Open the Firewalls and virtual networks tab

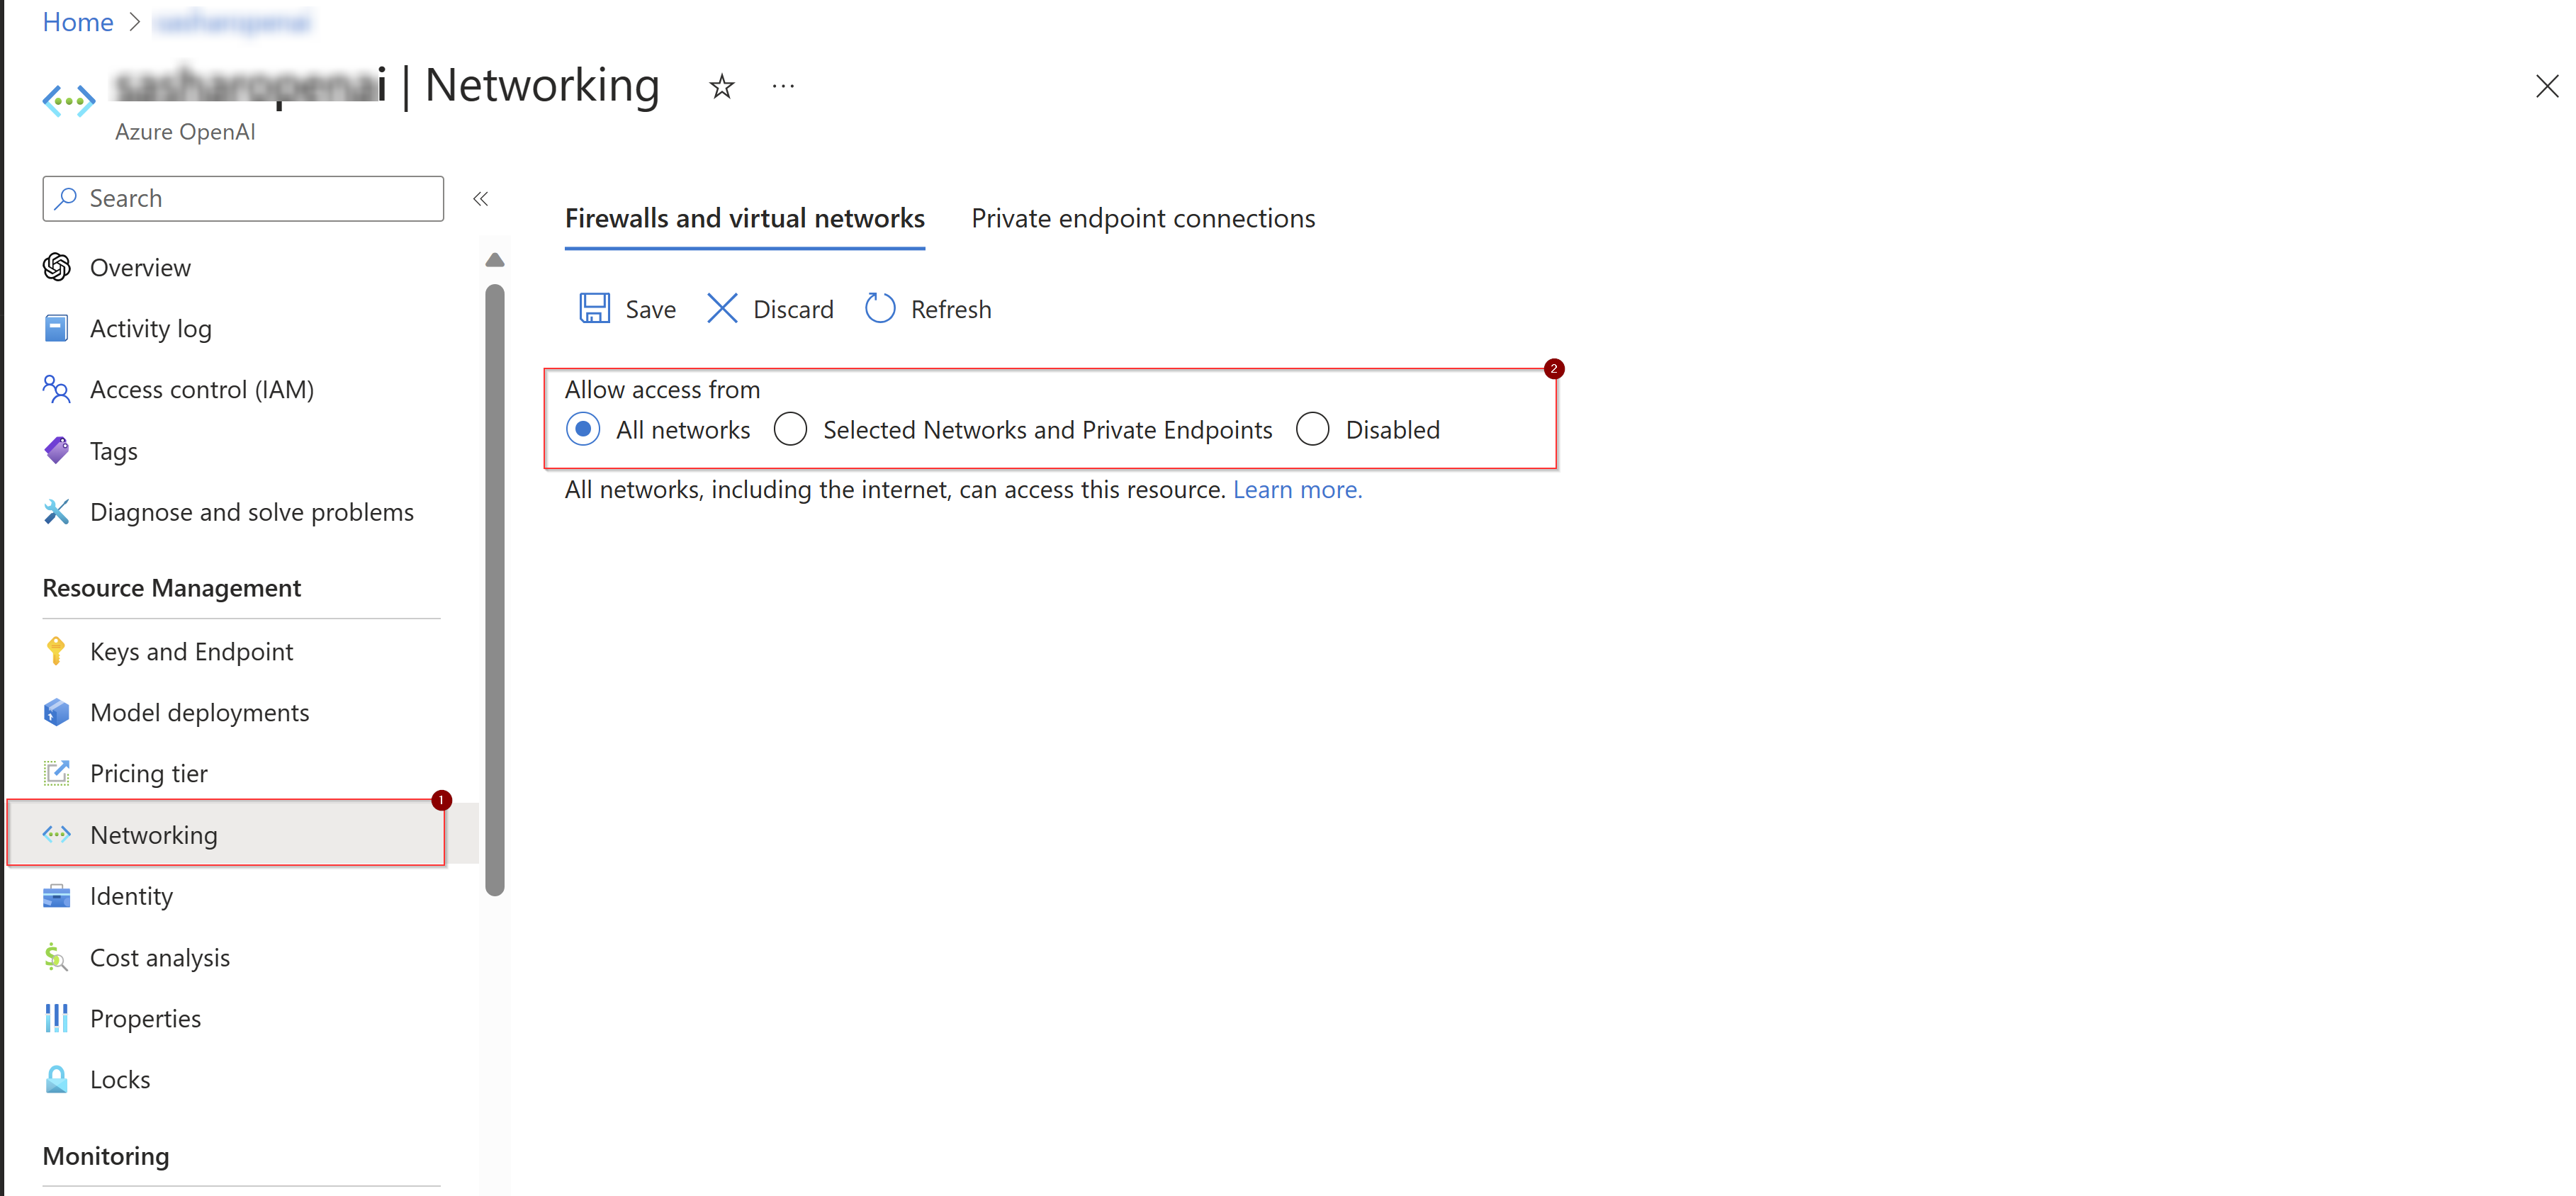click(744, 218)
